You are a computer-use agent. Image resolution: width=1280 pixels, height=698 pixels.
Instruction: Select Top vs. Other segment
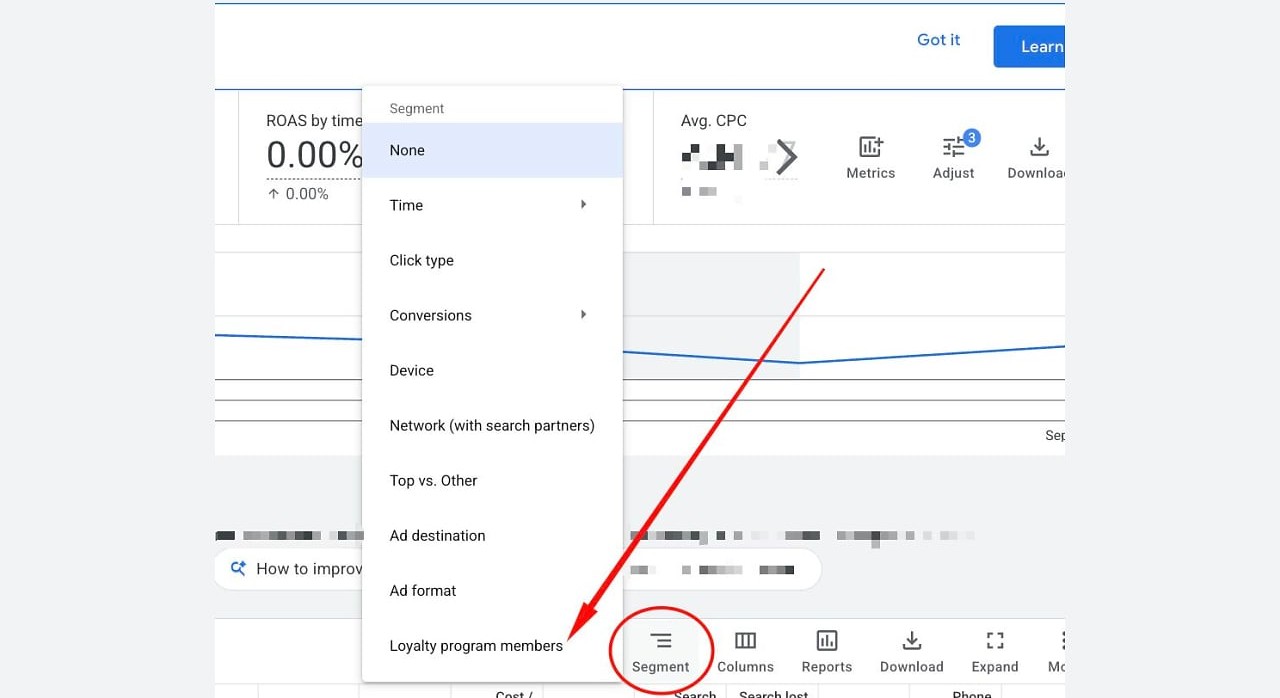[x=492, y=480]
